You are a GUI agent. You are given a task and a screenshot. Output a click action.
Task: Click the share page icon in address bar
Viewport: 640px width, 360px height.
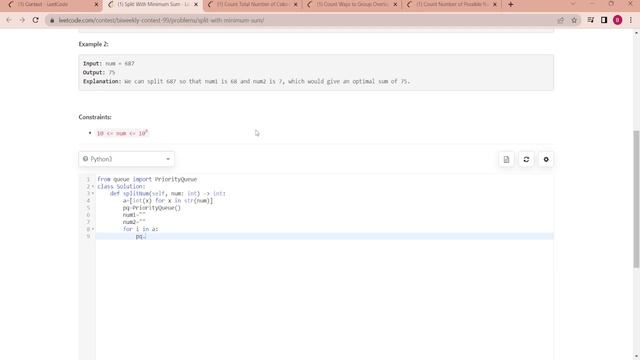tap(560, 20)
